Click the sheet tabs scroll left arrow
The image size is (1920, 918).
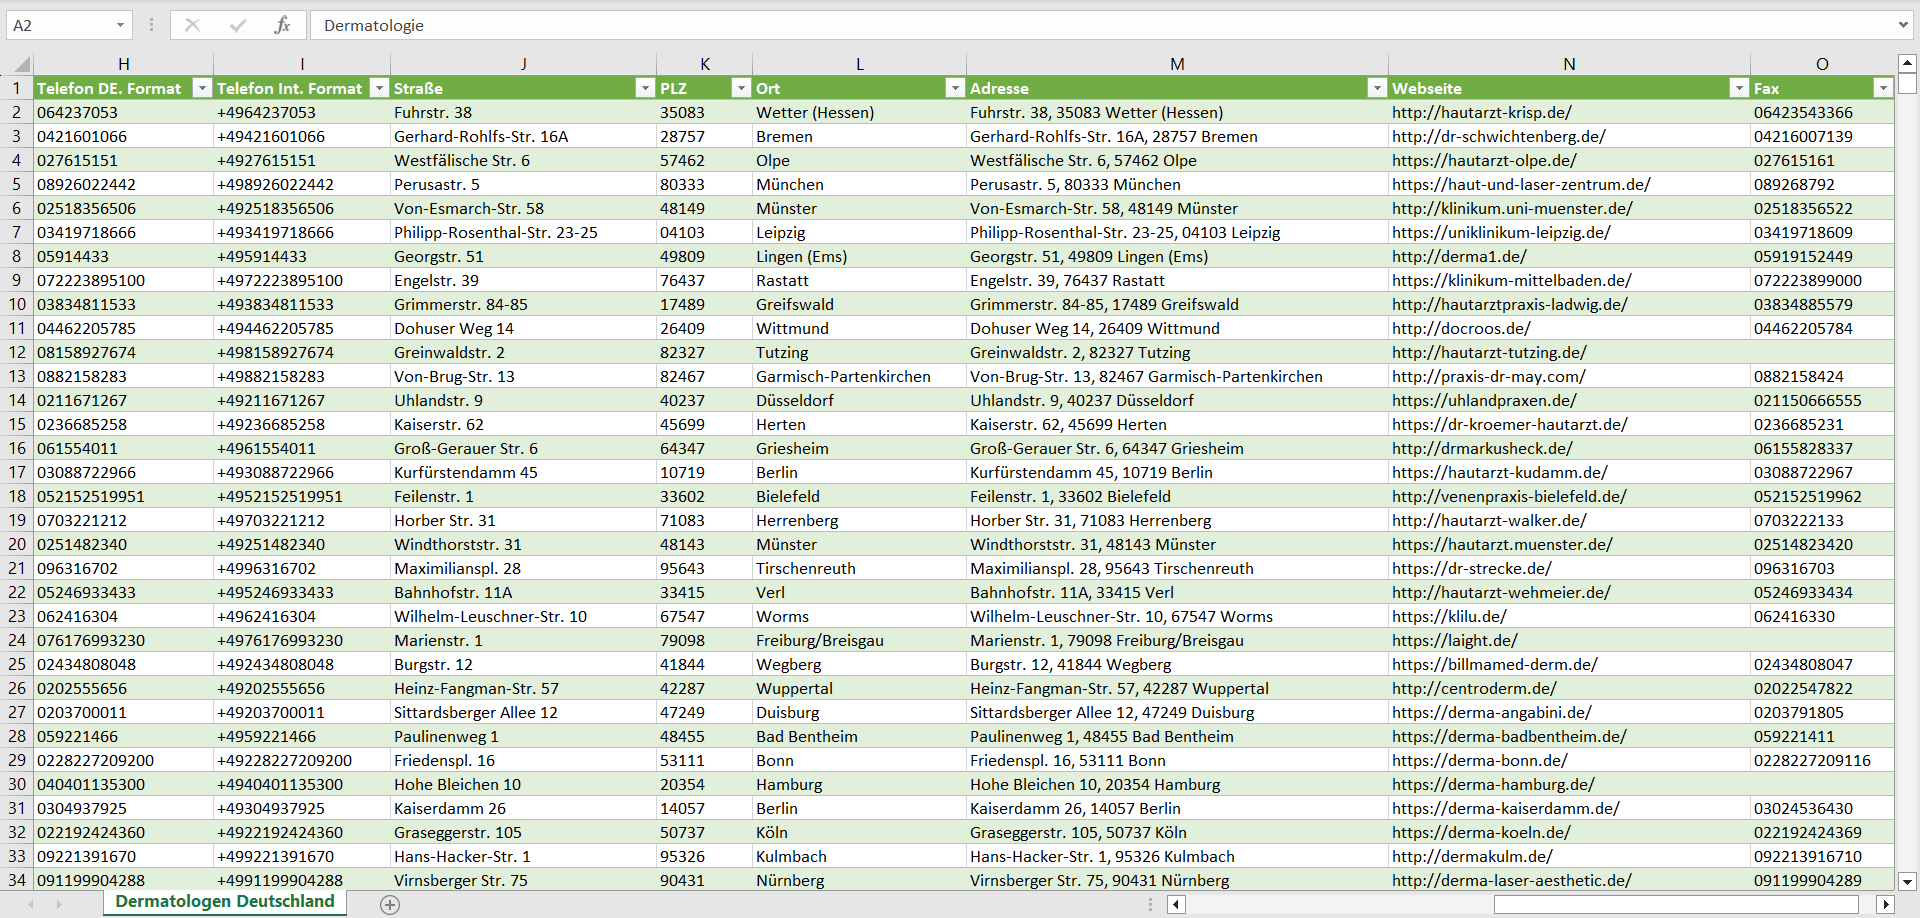click(x=31, y=904)
